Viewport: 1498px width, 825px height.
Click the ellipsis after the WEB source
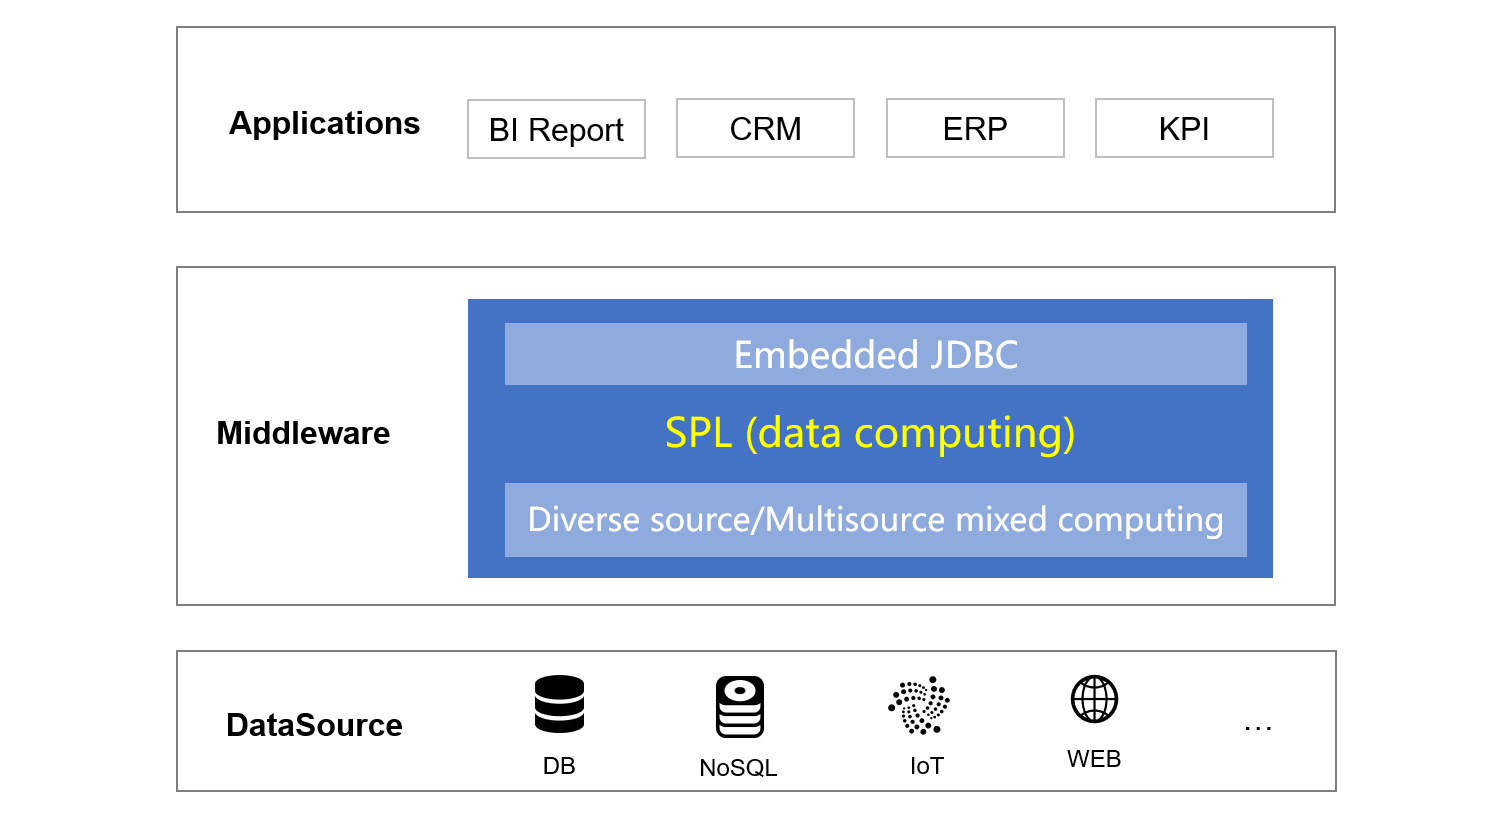coord(1257,728)
